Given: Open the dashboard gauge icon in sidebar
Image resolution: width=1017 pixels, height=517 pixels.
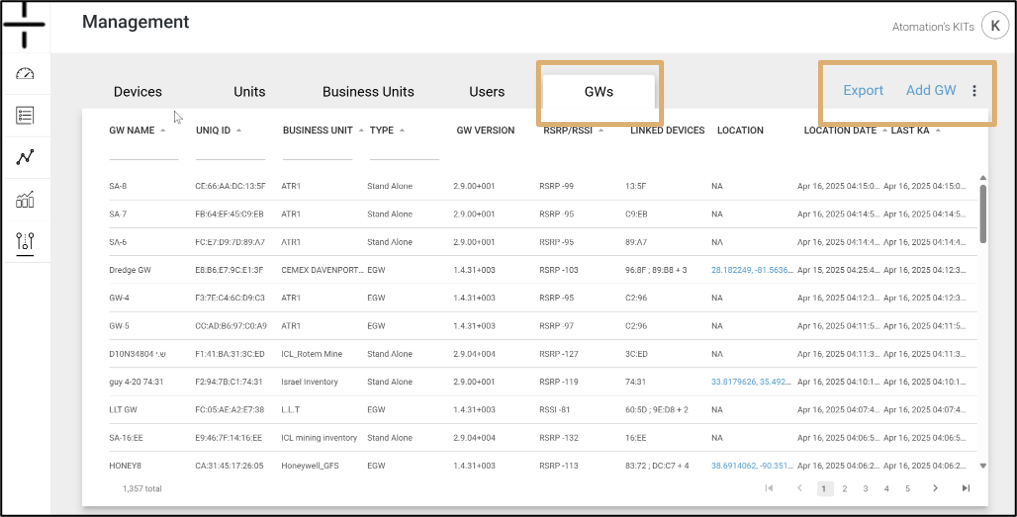Looking at the screenshot, I should (x=25, y=73).
